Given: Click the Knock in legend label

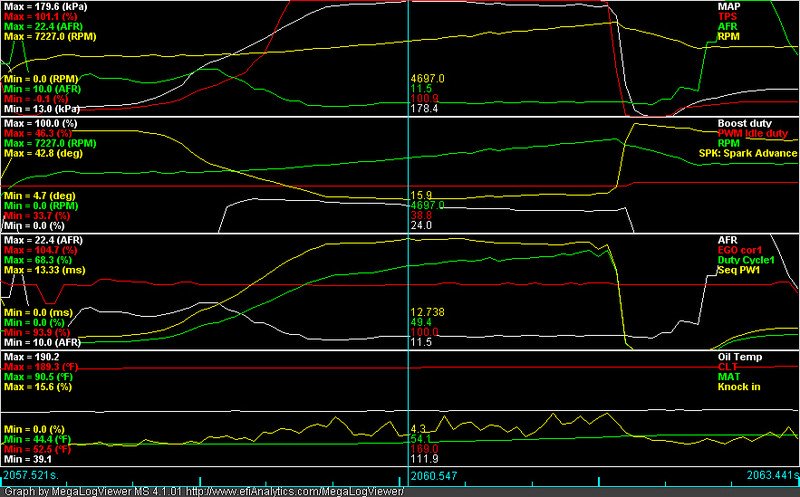Looking at the screenshot, I should click(x=739, y=387).
